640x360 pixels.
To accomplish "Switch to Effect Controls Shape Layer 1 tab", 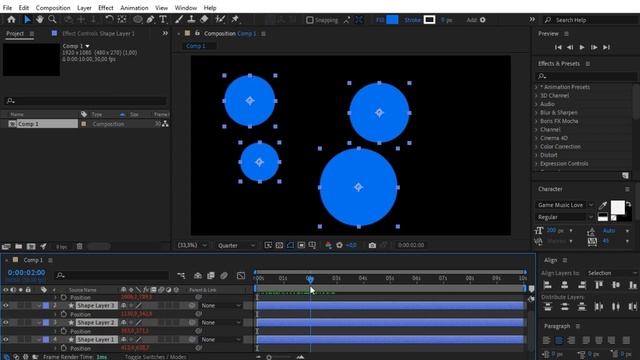I will [98, 33].
